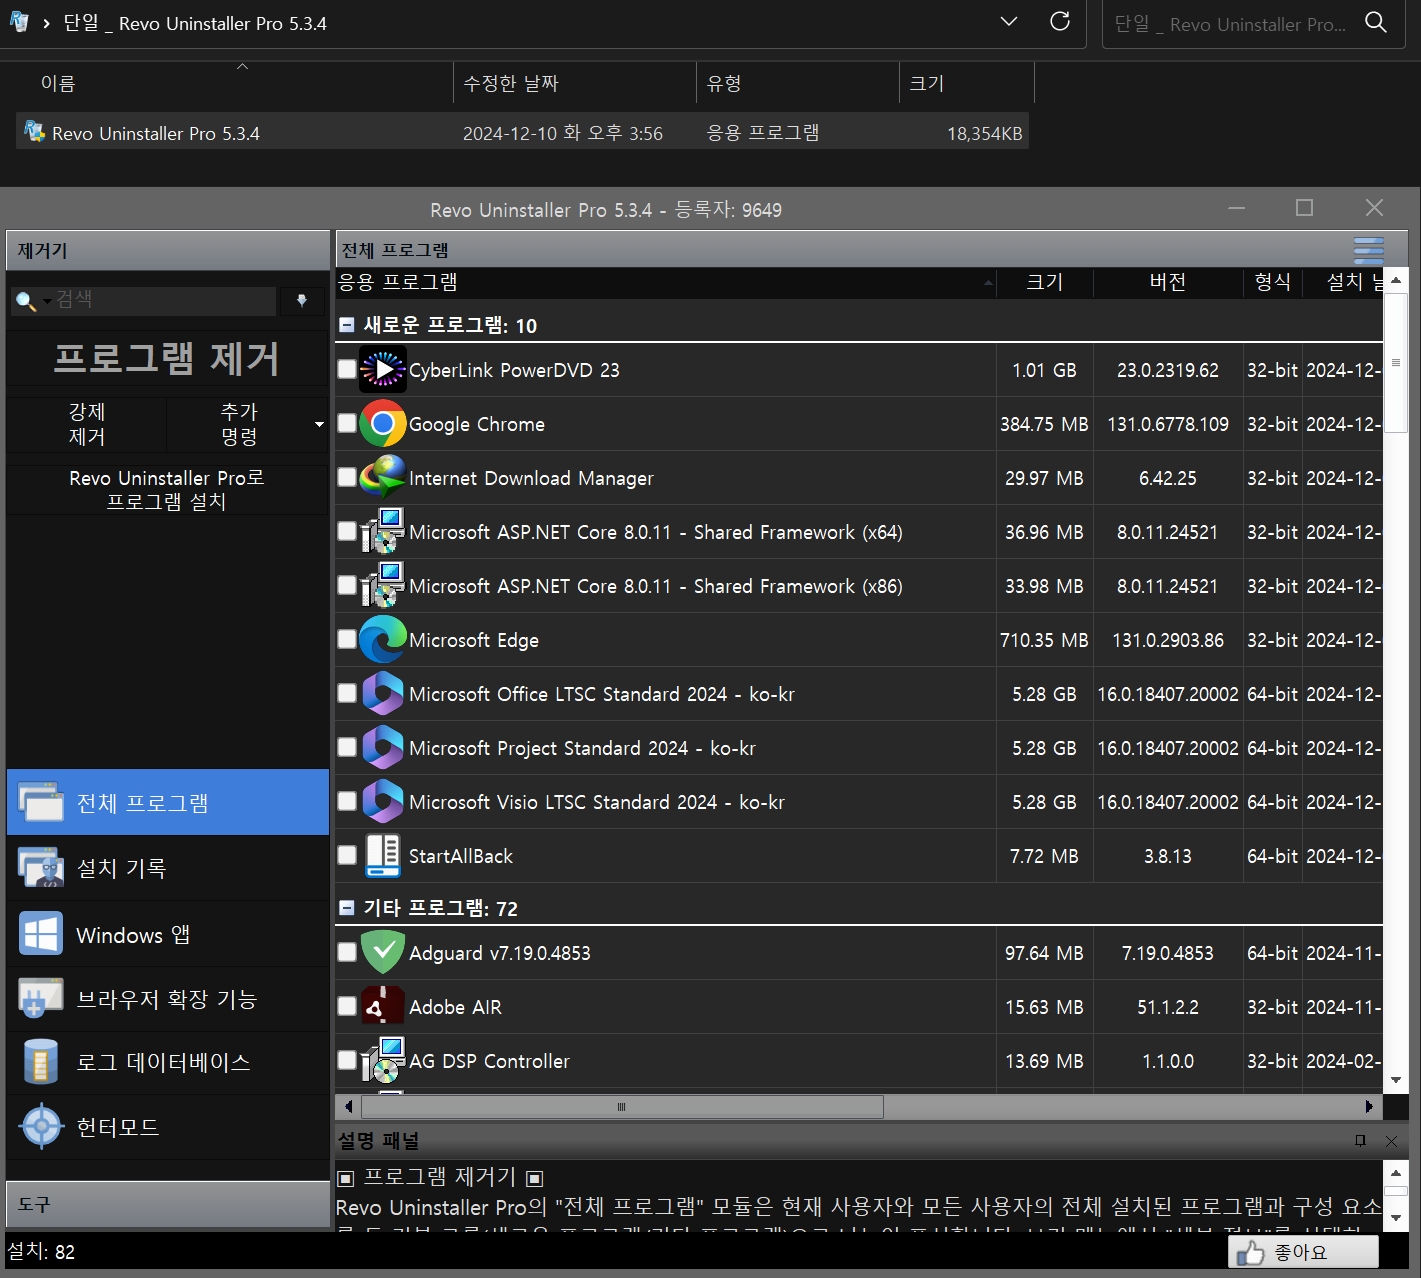Viewport: 1421px width, 1278px height.
Task: Click the Adguard shield icon
Action: pyautogui.click(x=383, y=953)
